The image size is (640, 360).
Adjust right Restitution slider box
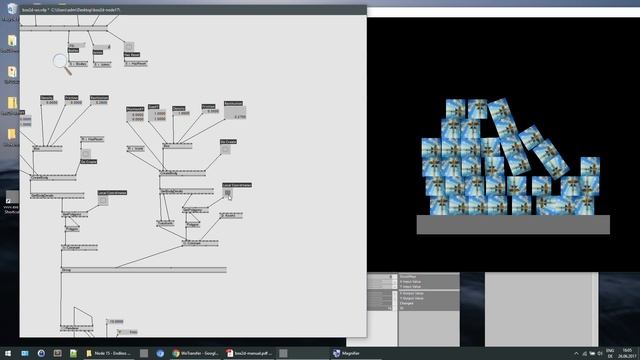click(x=235, y=112)
